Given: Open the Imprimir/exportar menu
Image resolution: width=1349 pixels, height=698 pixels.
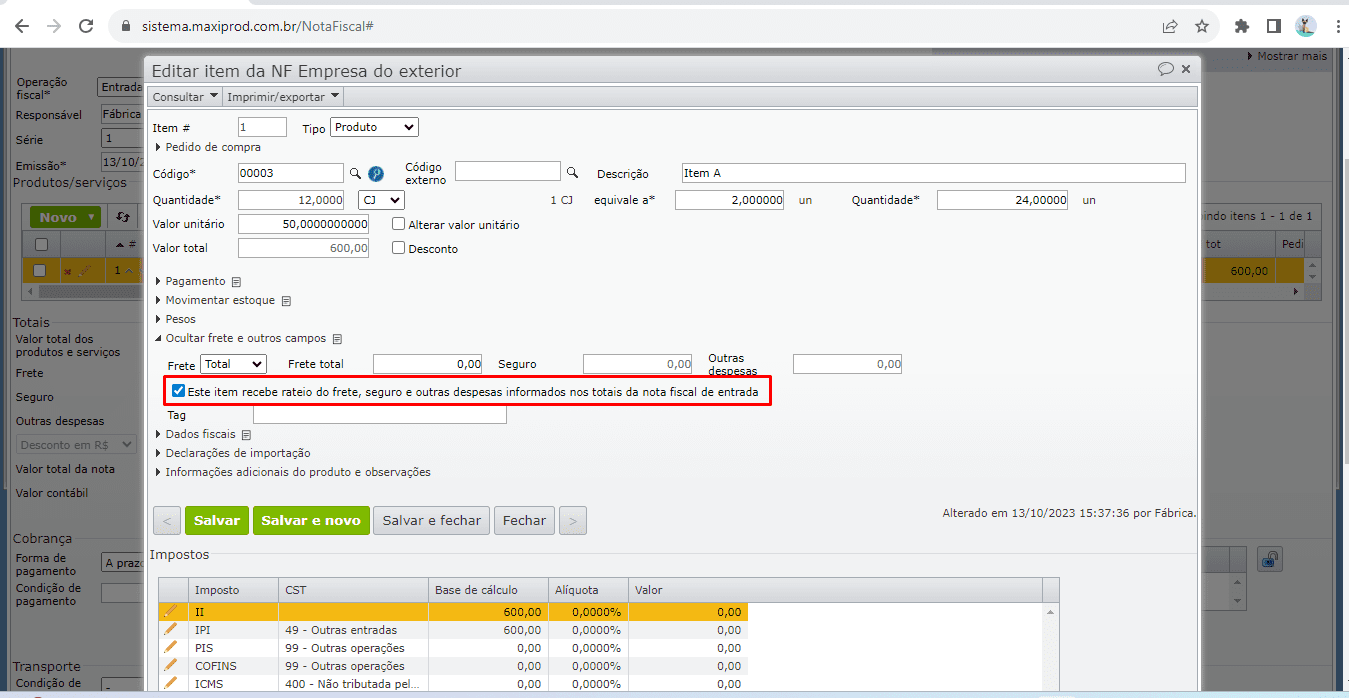Looking at the screenshot, I should tap(283, 97).
